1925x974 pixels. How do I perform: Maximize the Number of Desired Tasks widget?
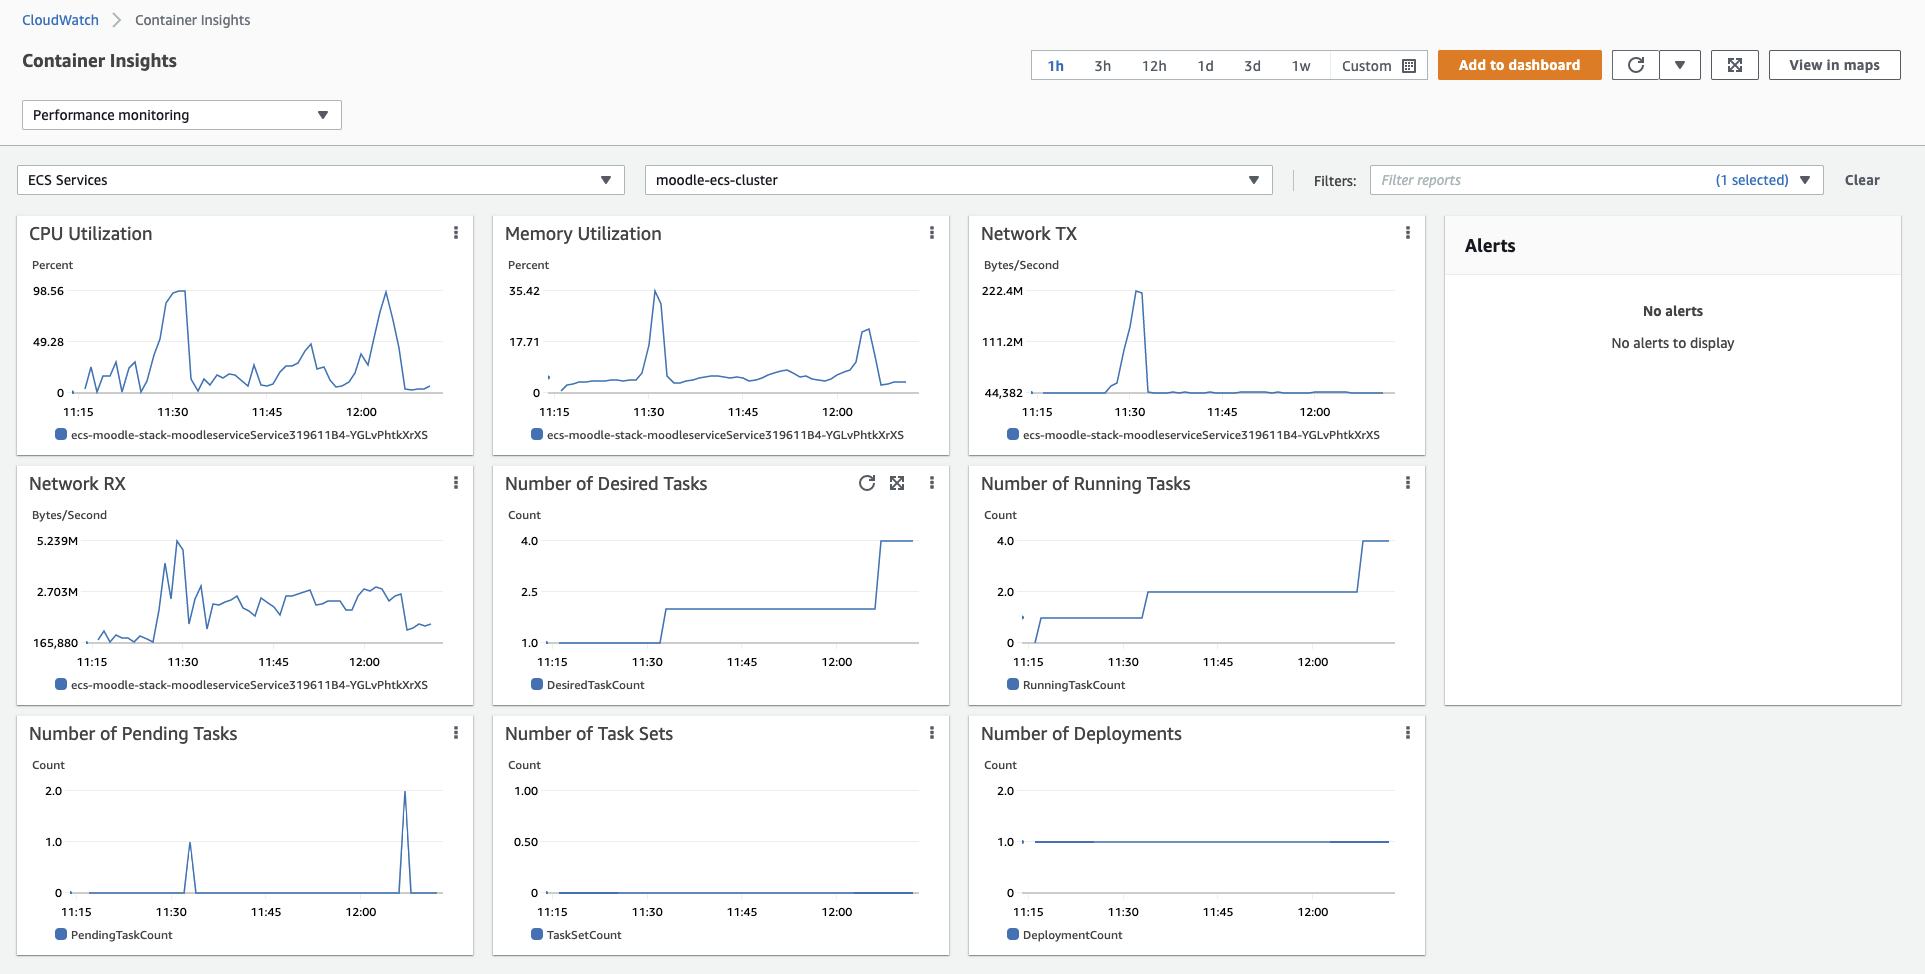(x=897, y=483)
